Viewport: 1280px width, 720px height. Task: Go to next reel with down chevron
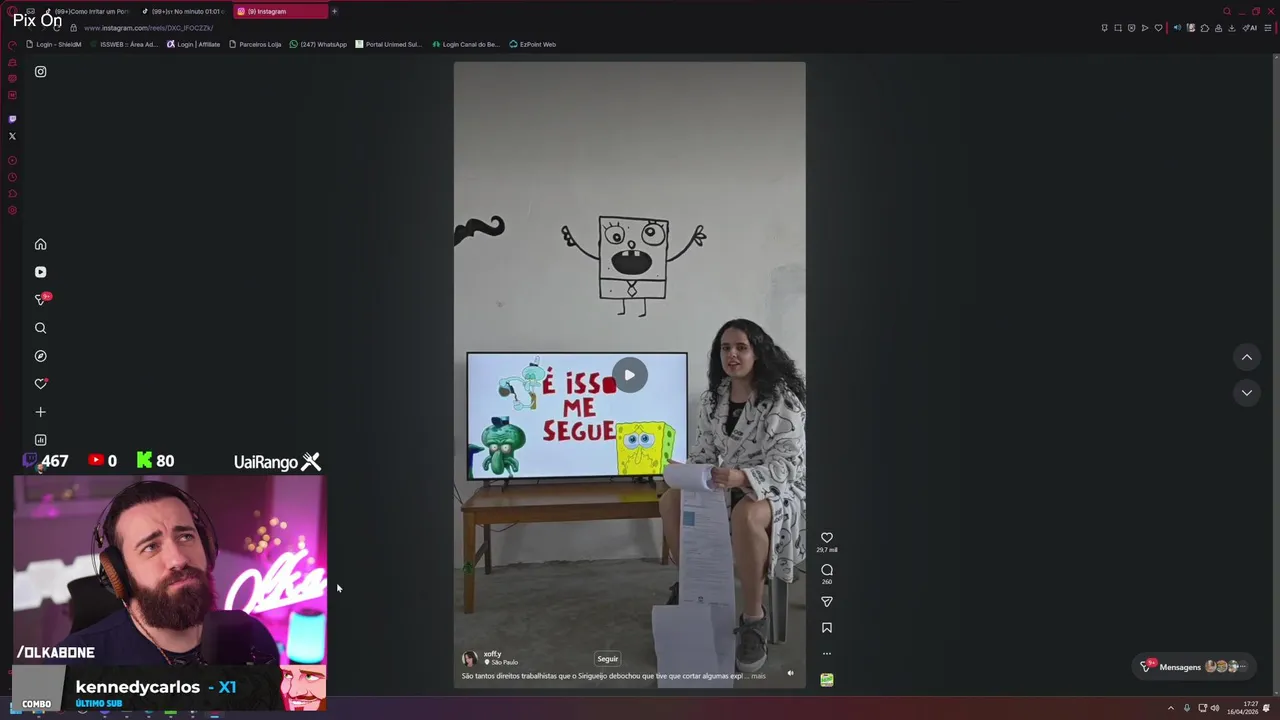(x=1247, y=393)
